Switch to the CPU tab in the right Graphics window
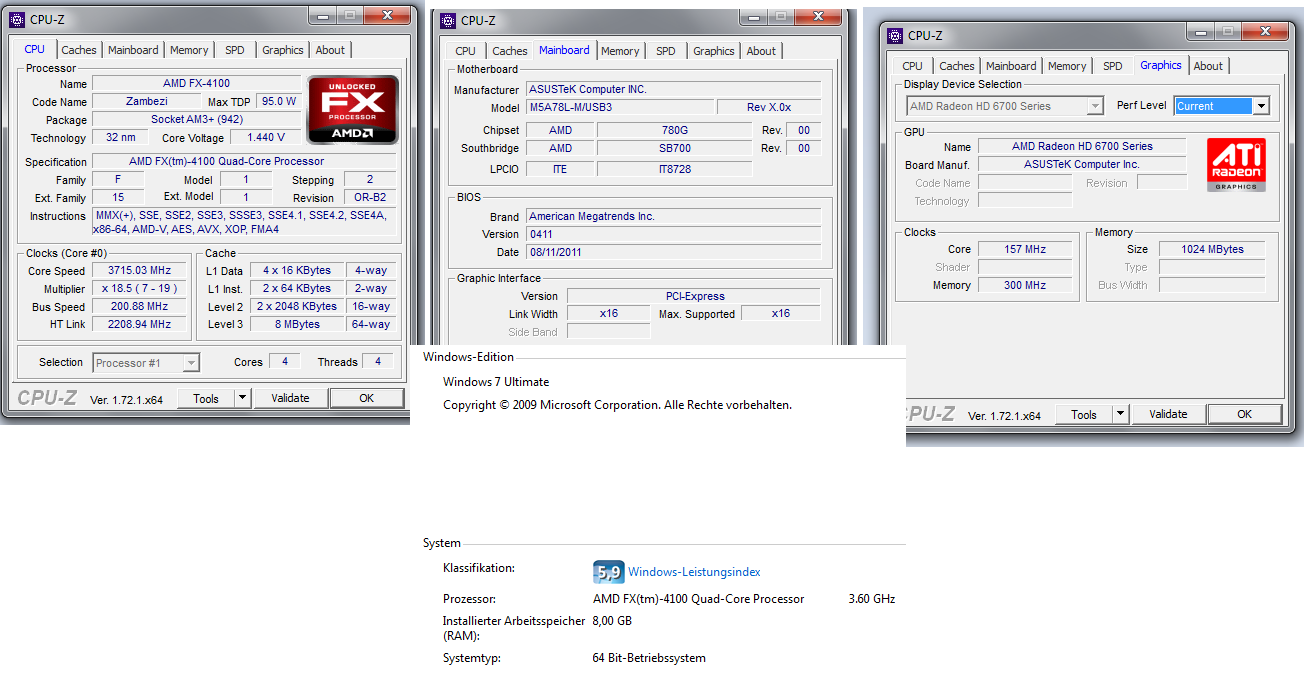1304x676 pixels. pyautogui.click(x=913, y=66)
